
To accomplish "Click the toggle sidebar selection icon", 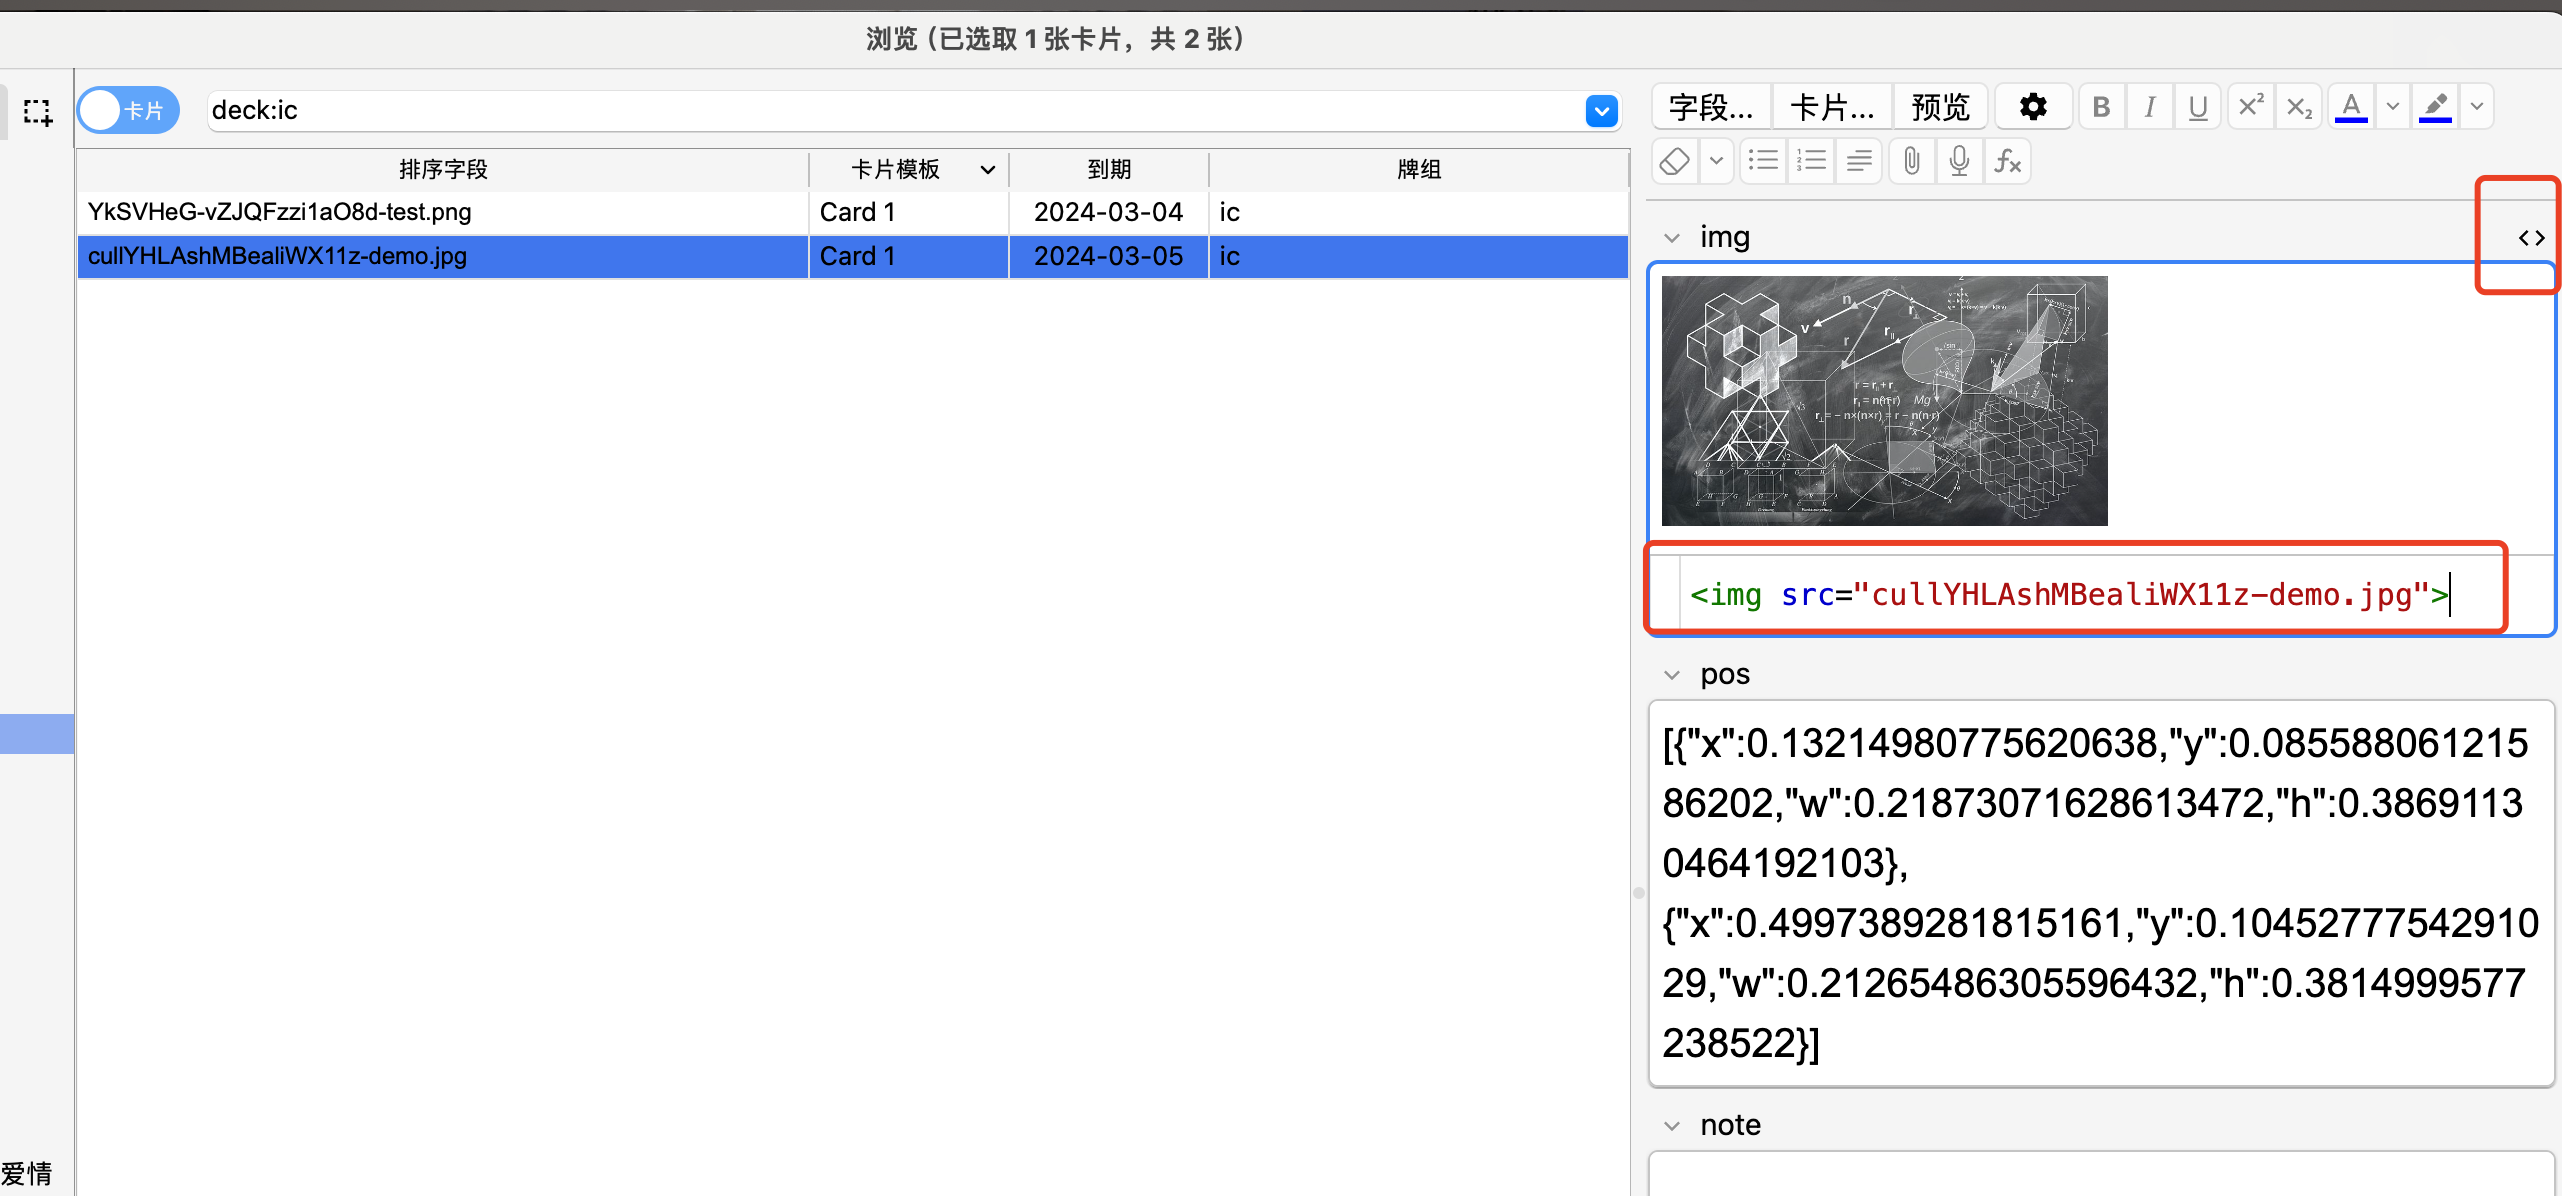I will point(38,112).
